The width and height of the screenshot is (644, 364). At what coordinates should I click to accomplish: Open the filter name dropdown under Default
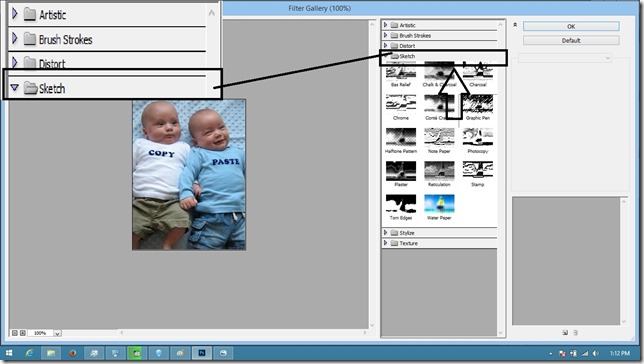[x=565, y=58]
